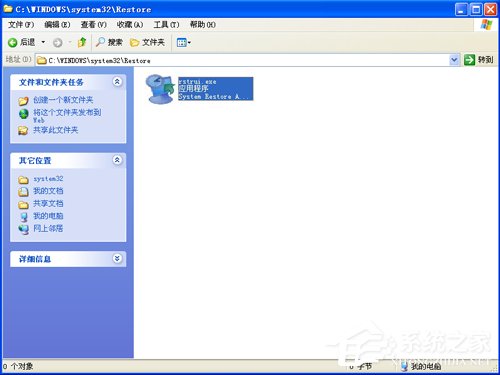Expand the address bar dropdown arrow

coord(454,60)
